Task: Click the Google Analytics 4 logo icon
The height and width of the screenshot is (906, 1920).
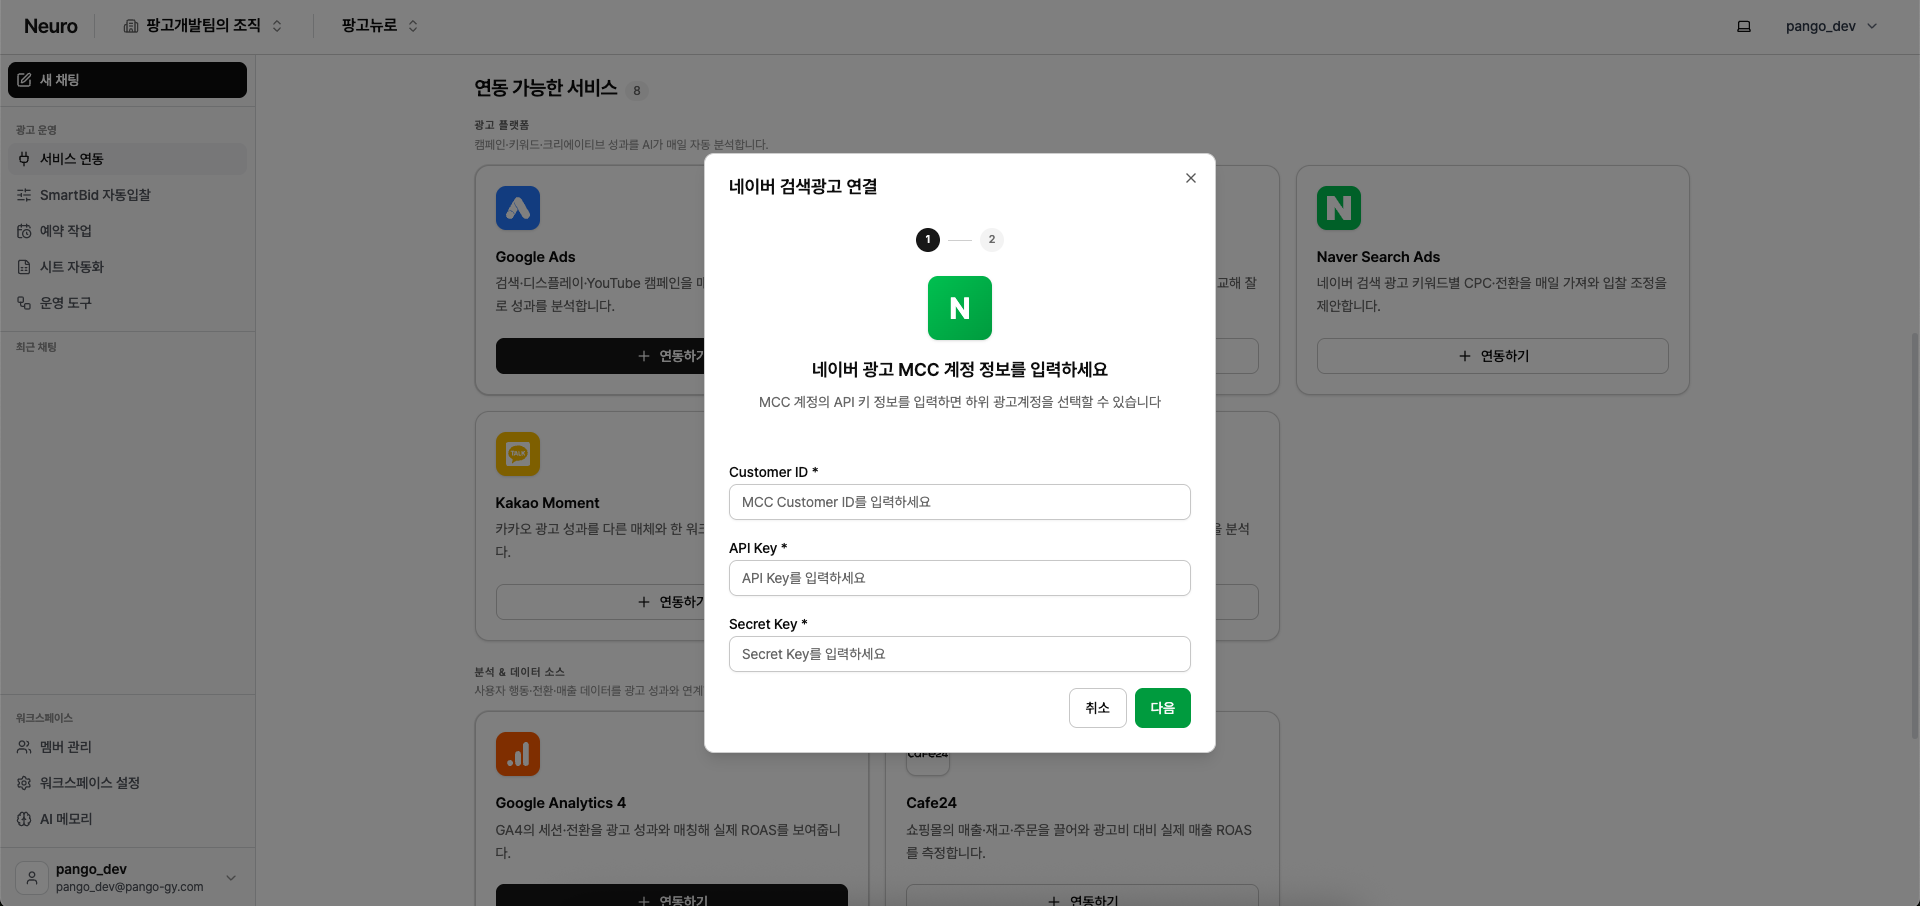Action: coord(518,754)
